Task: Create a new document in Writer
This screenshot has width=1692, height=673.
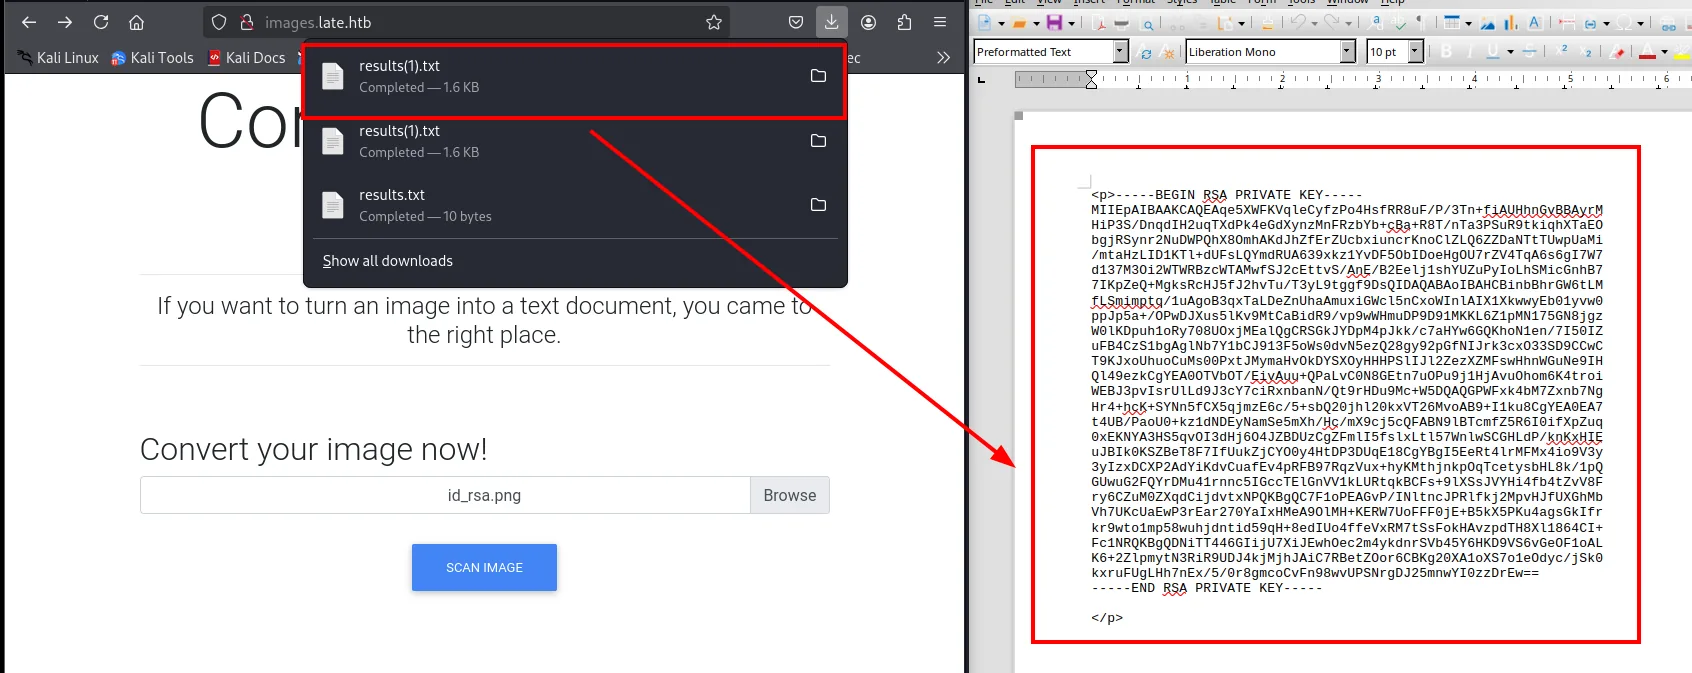Action: click(984, 23)
